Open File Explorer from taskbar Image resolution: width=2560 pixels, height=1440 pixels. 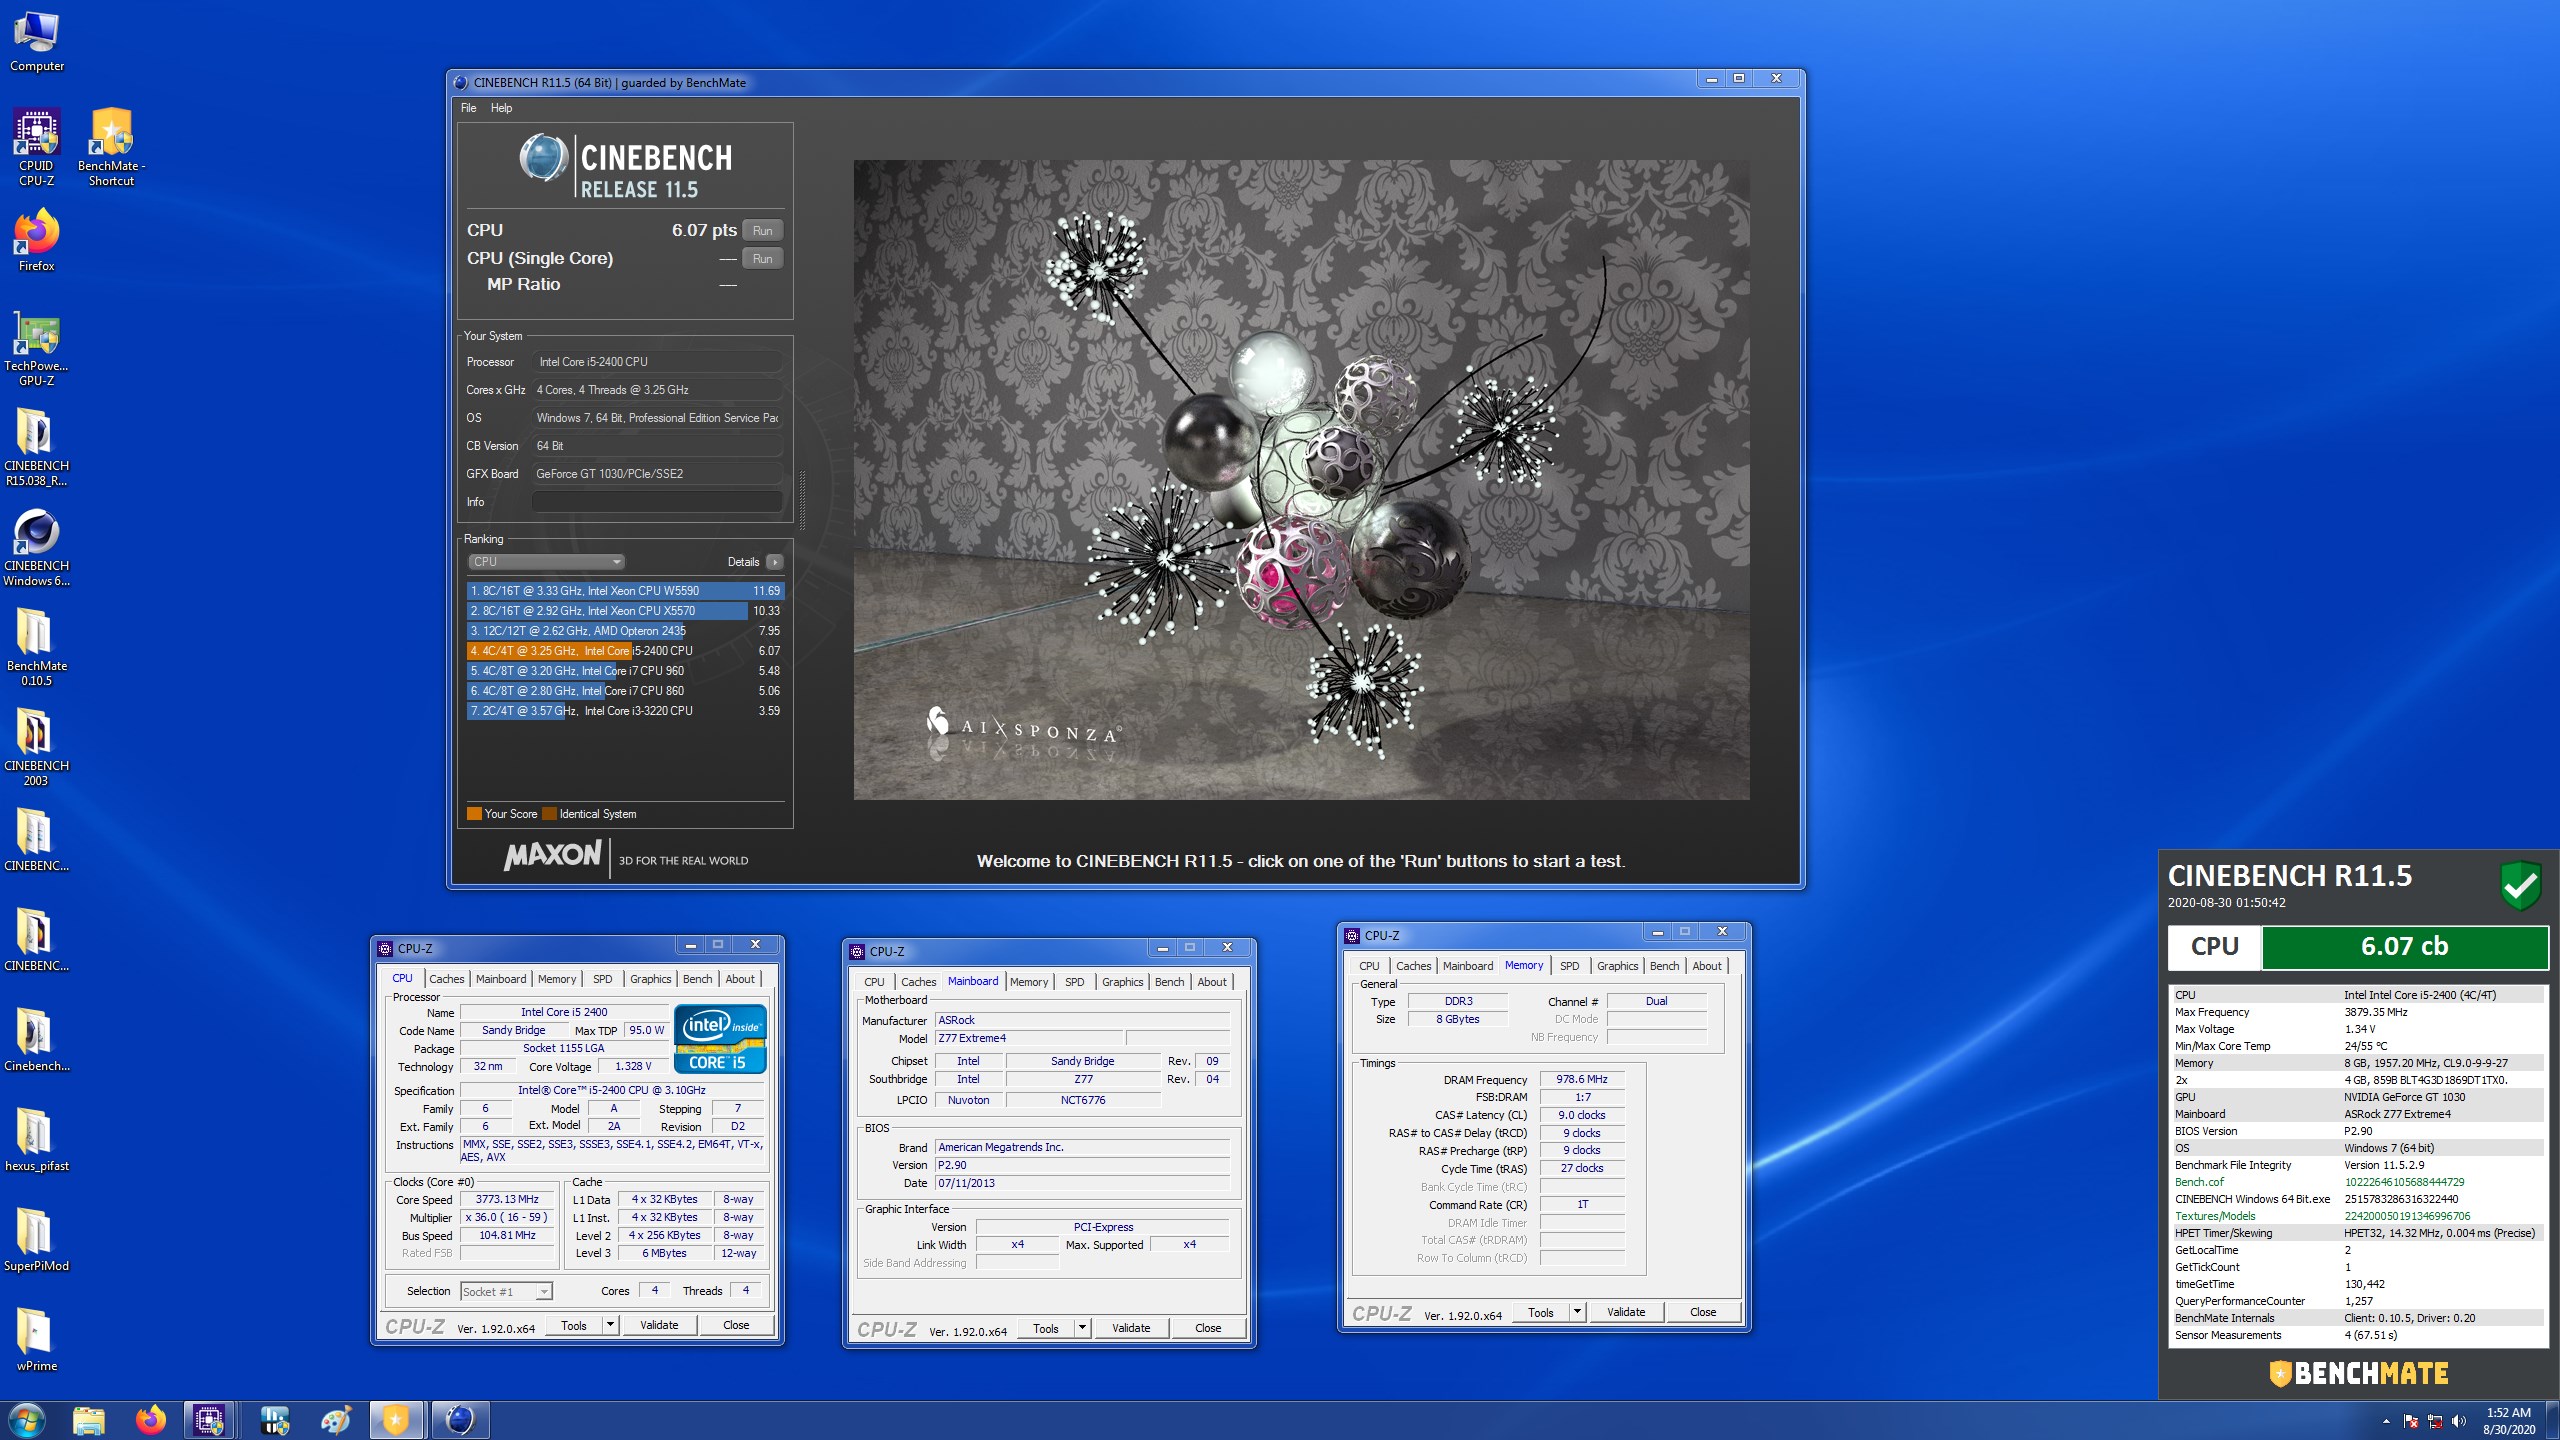pyautogui.click(x=89, y=1420)
